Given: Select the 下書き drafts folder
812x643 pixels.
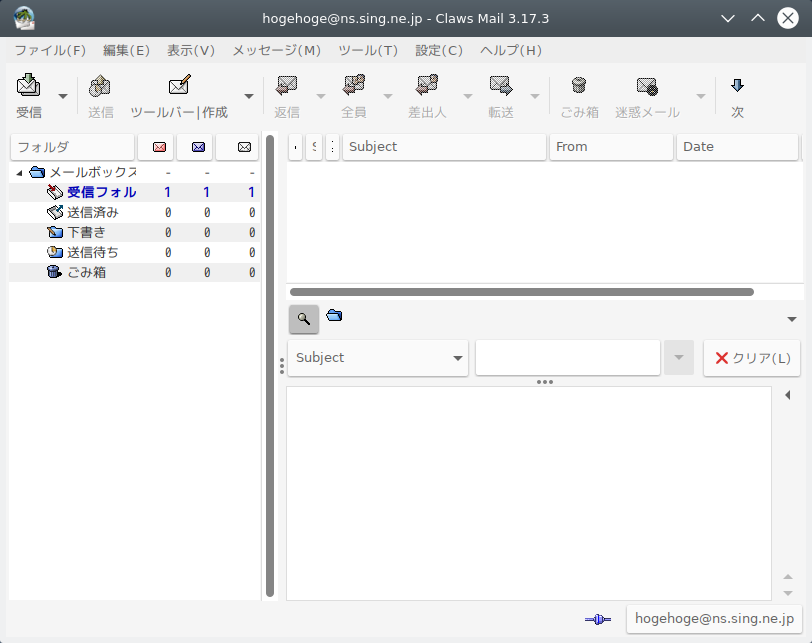Looking at the screenshot, I should click(x=86, y=232).
